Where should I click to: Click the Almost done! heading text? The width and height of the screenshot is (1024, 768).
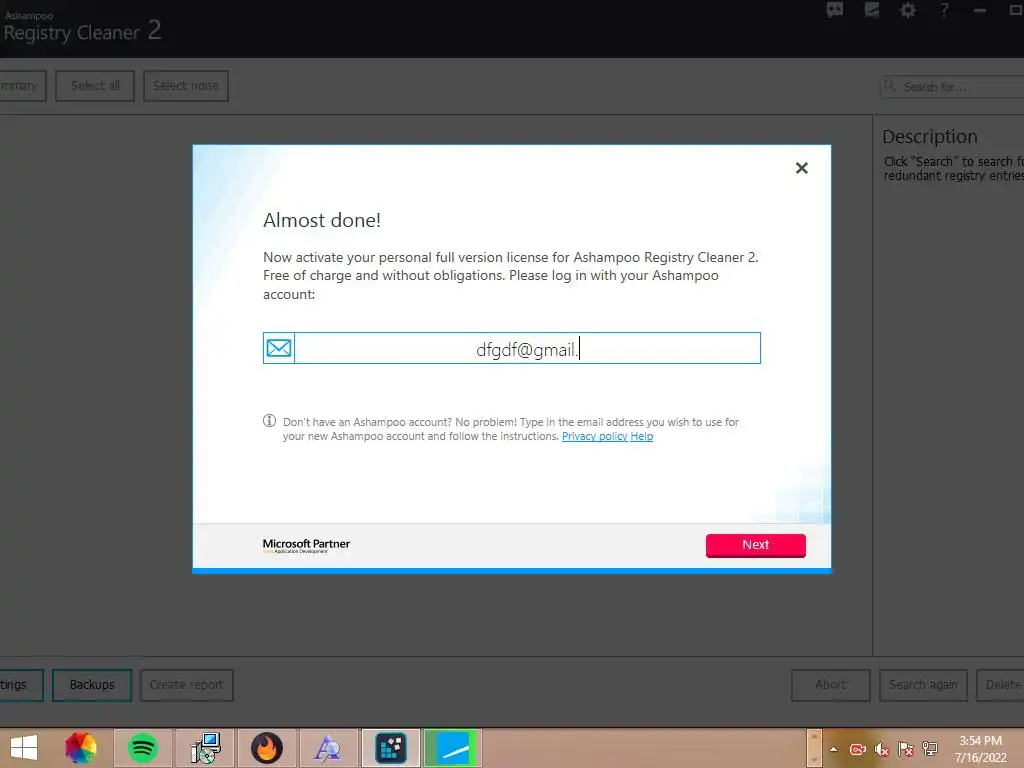coord(322,220)
